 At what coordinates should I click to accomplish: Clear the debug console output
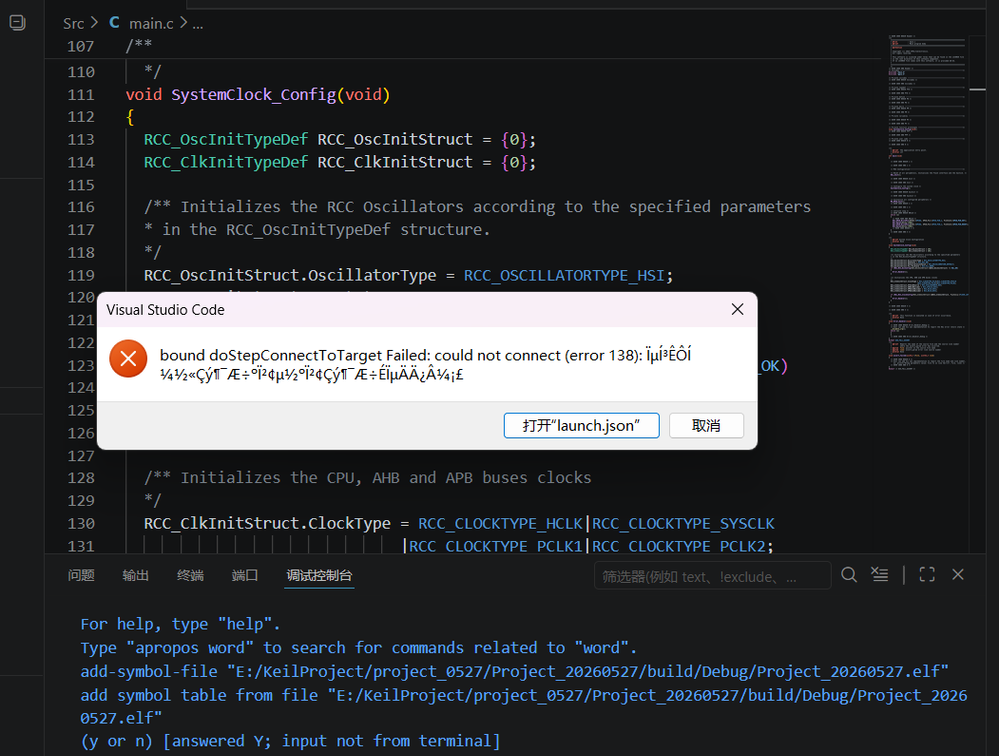pos(879,575)
